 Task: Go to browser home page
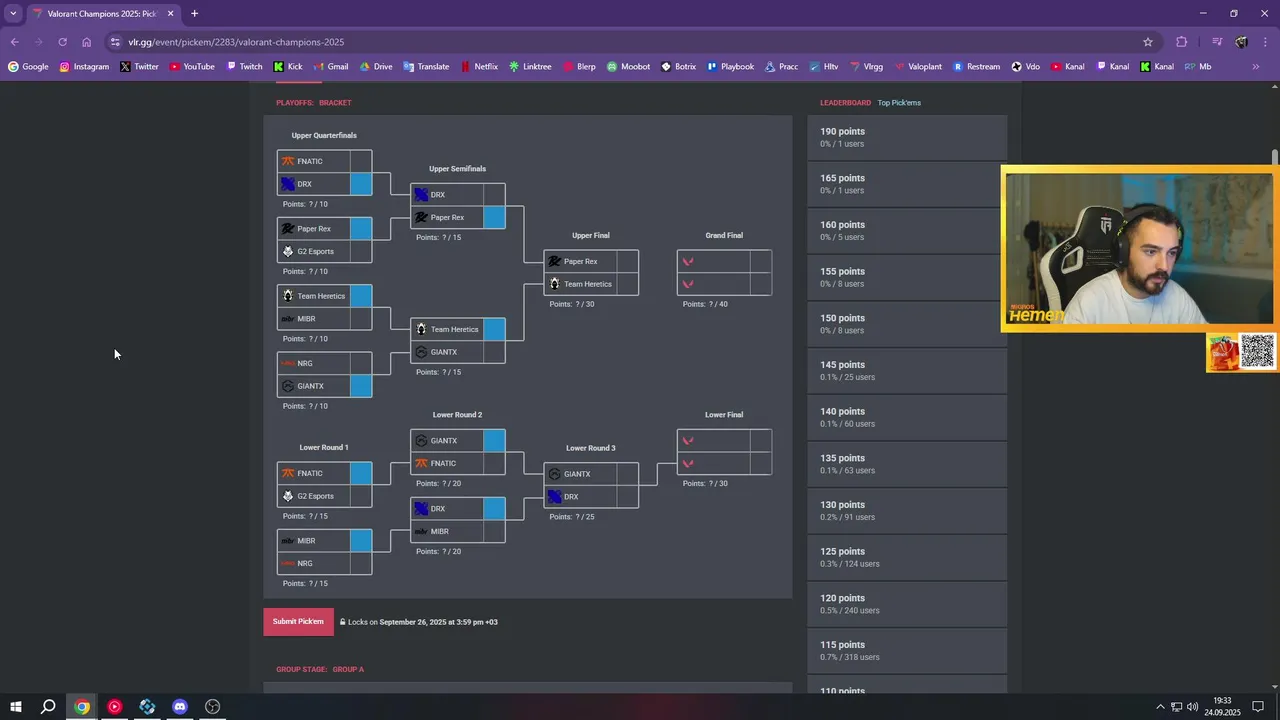pyautogui.click(x=87, y=42)
